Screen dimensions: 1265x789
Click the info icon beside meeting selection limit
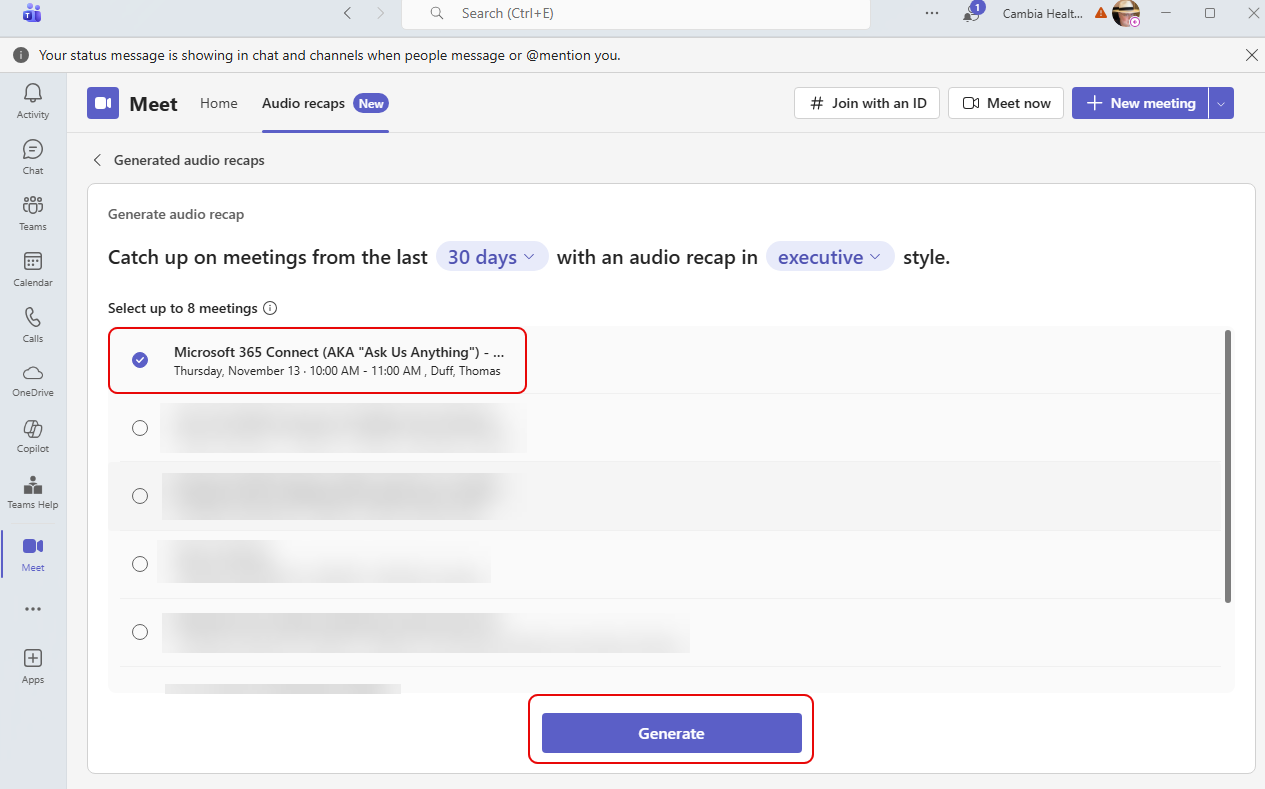tap(270, 308)
